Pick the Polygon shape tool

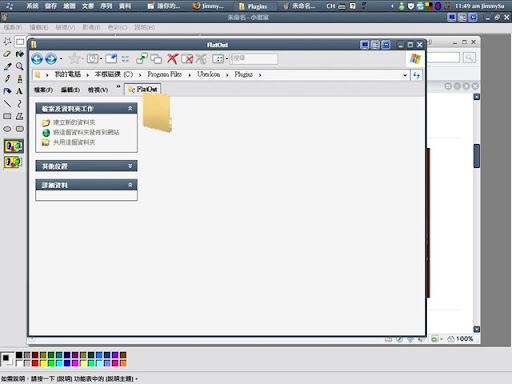pos(20,116)
